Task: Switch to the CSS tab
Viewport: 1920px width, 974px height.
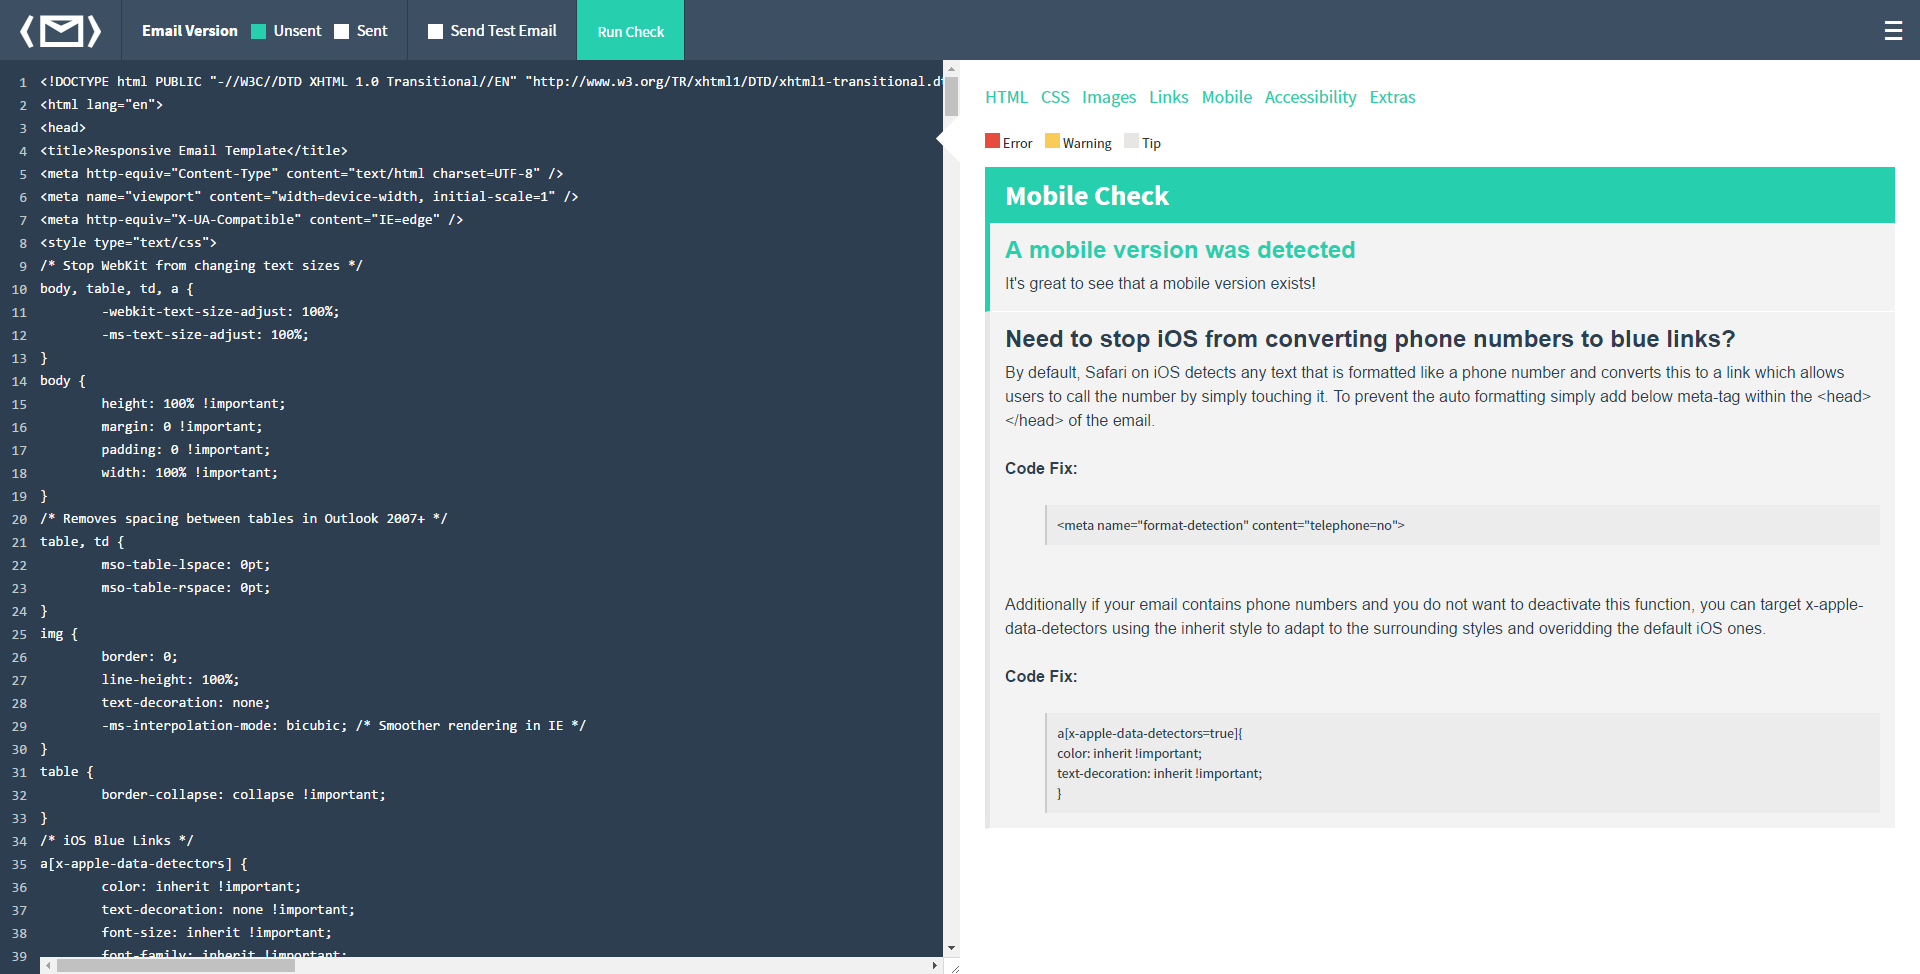Action: coord(1054,97)
